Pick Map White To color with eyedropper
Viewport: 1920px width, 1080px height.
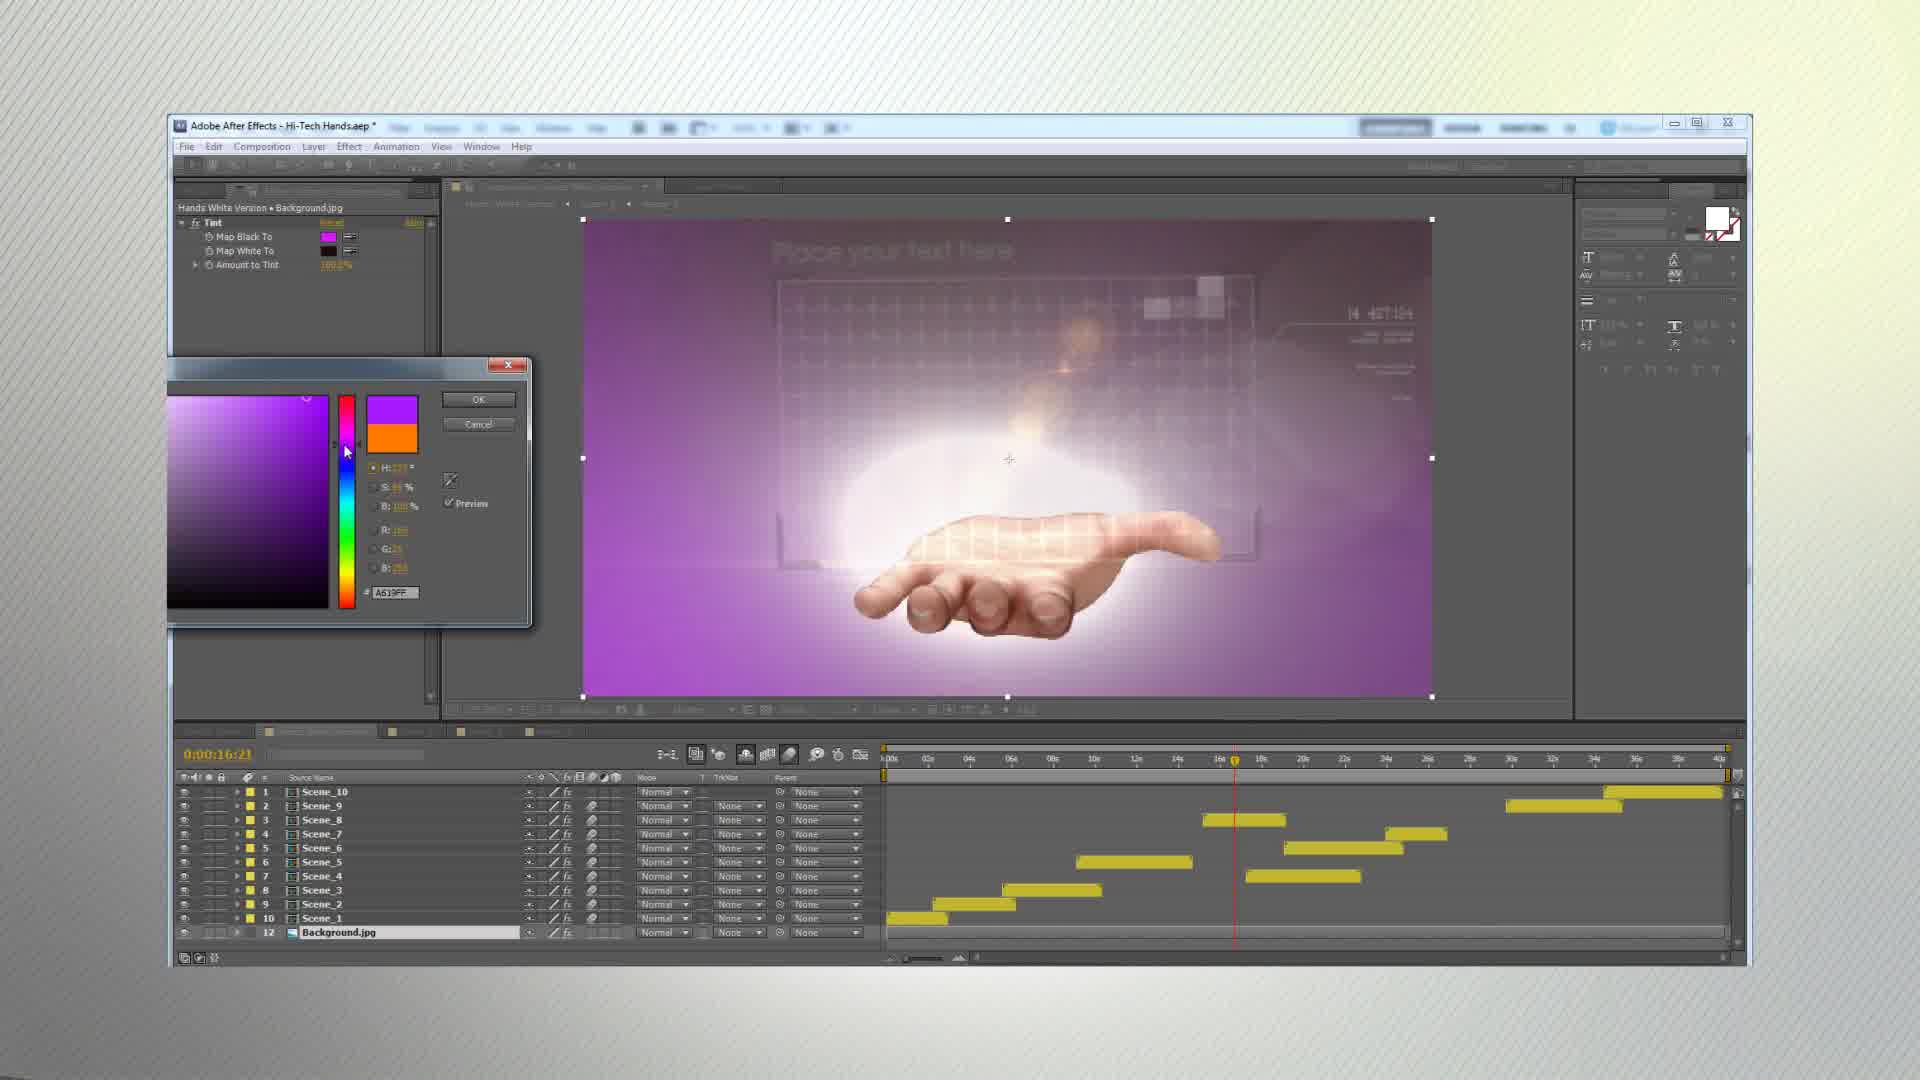tap(350, 251)
